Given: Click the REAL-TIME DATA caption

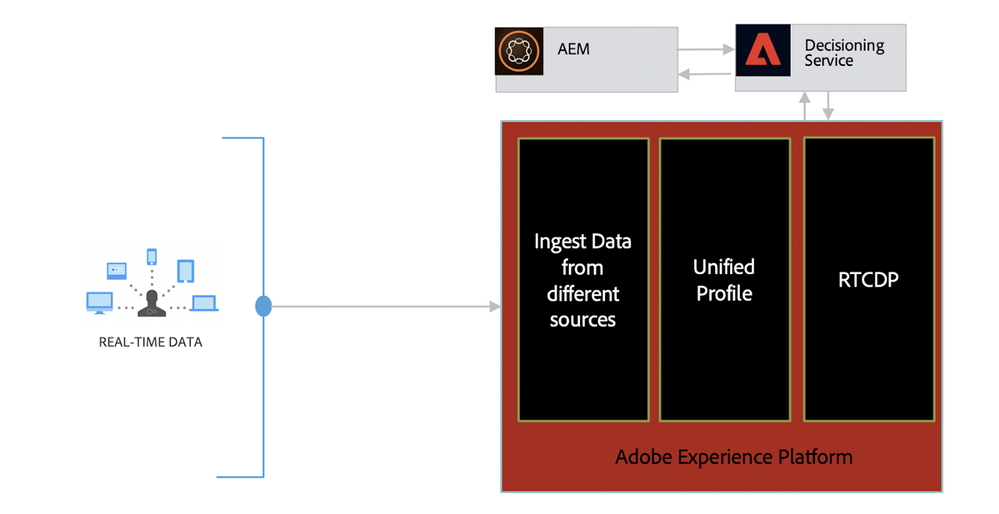Looking at the screenshot, I should (x=150, y=342).
